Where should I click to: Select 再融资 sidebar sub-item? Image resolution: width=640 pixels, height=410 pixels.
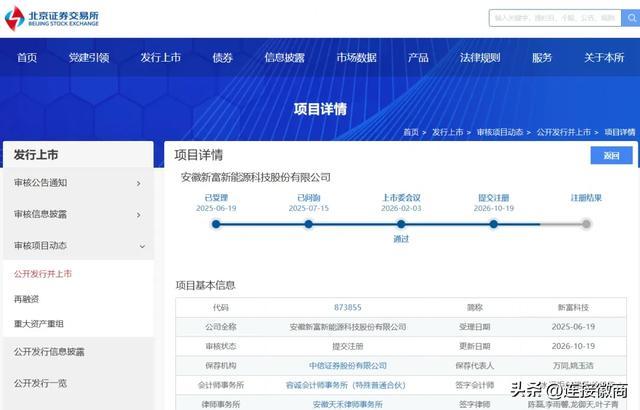[x=27, y=299]
